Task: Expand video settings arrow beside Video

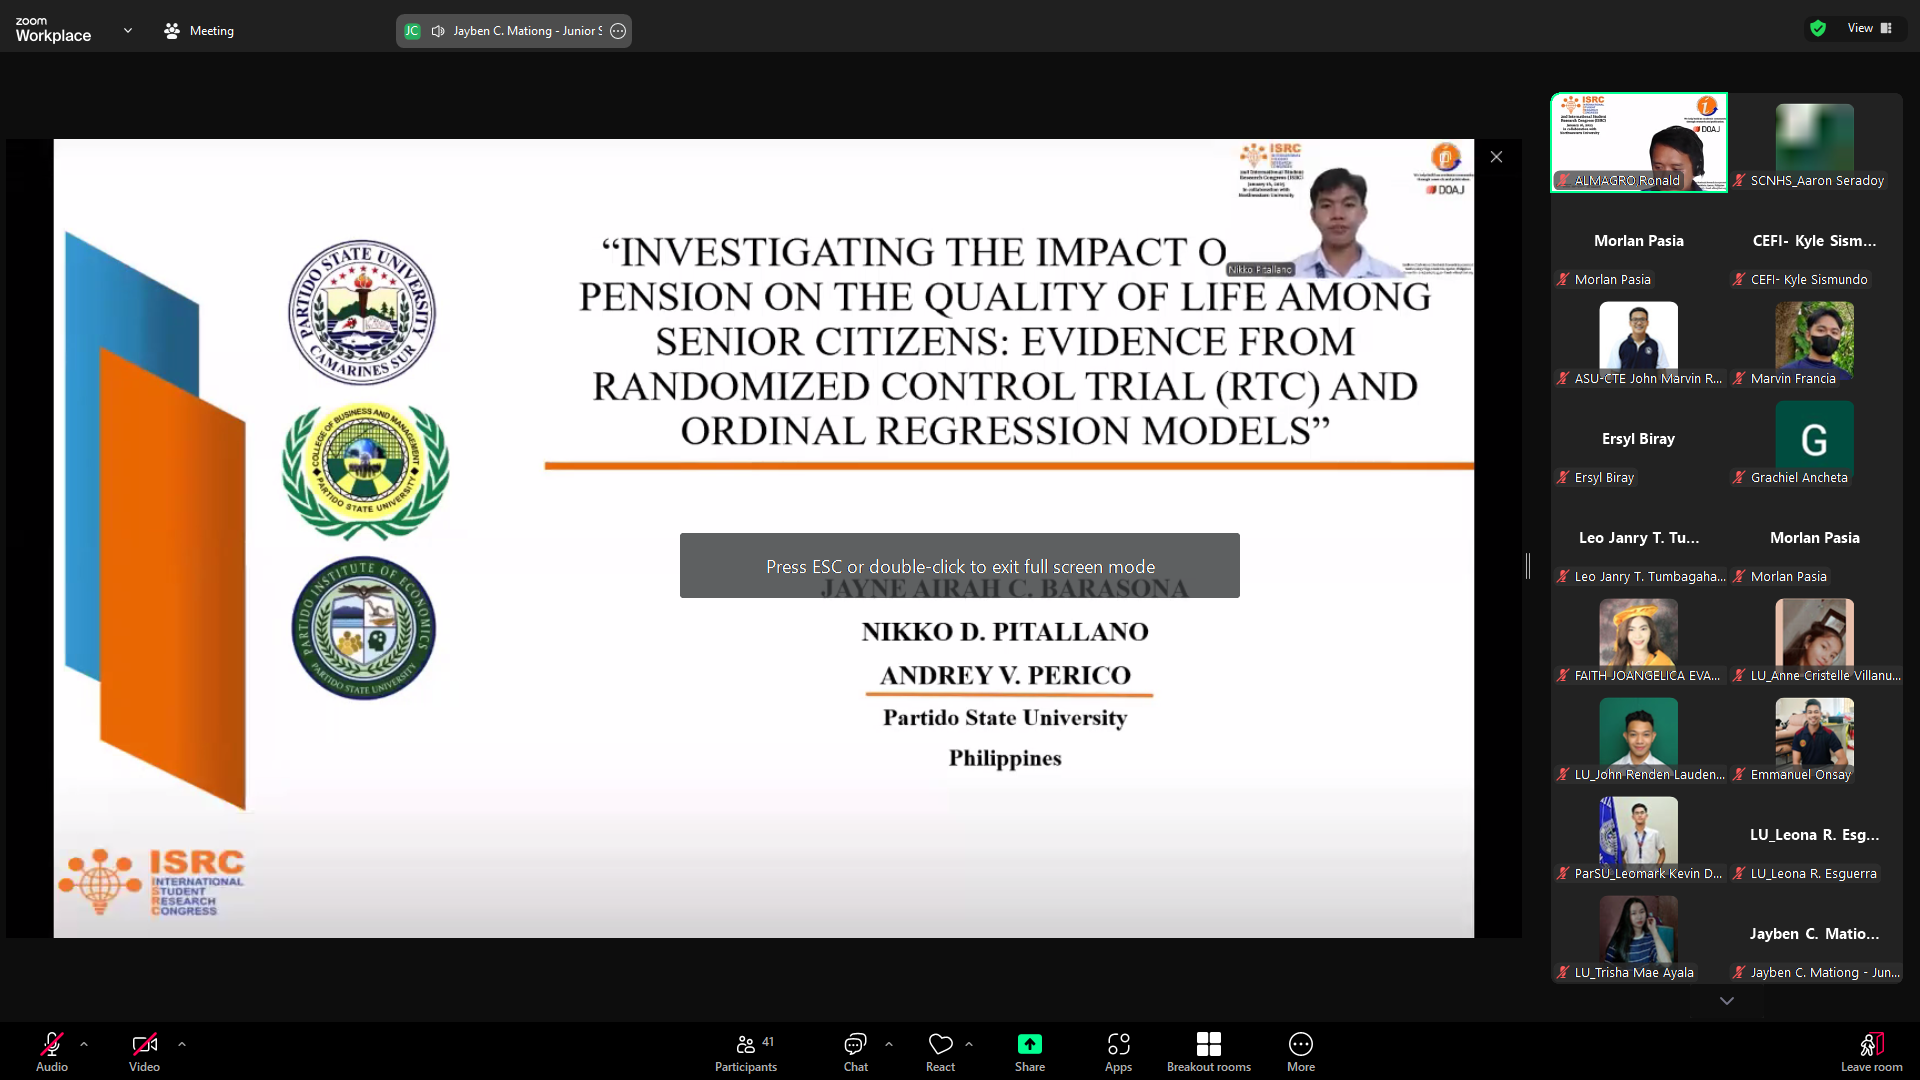Action: [x=182, y=1044]
